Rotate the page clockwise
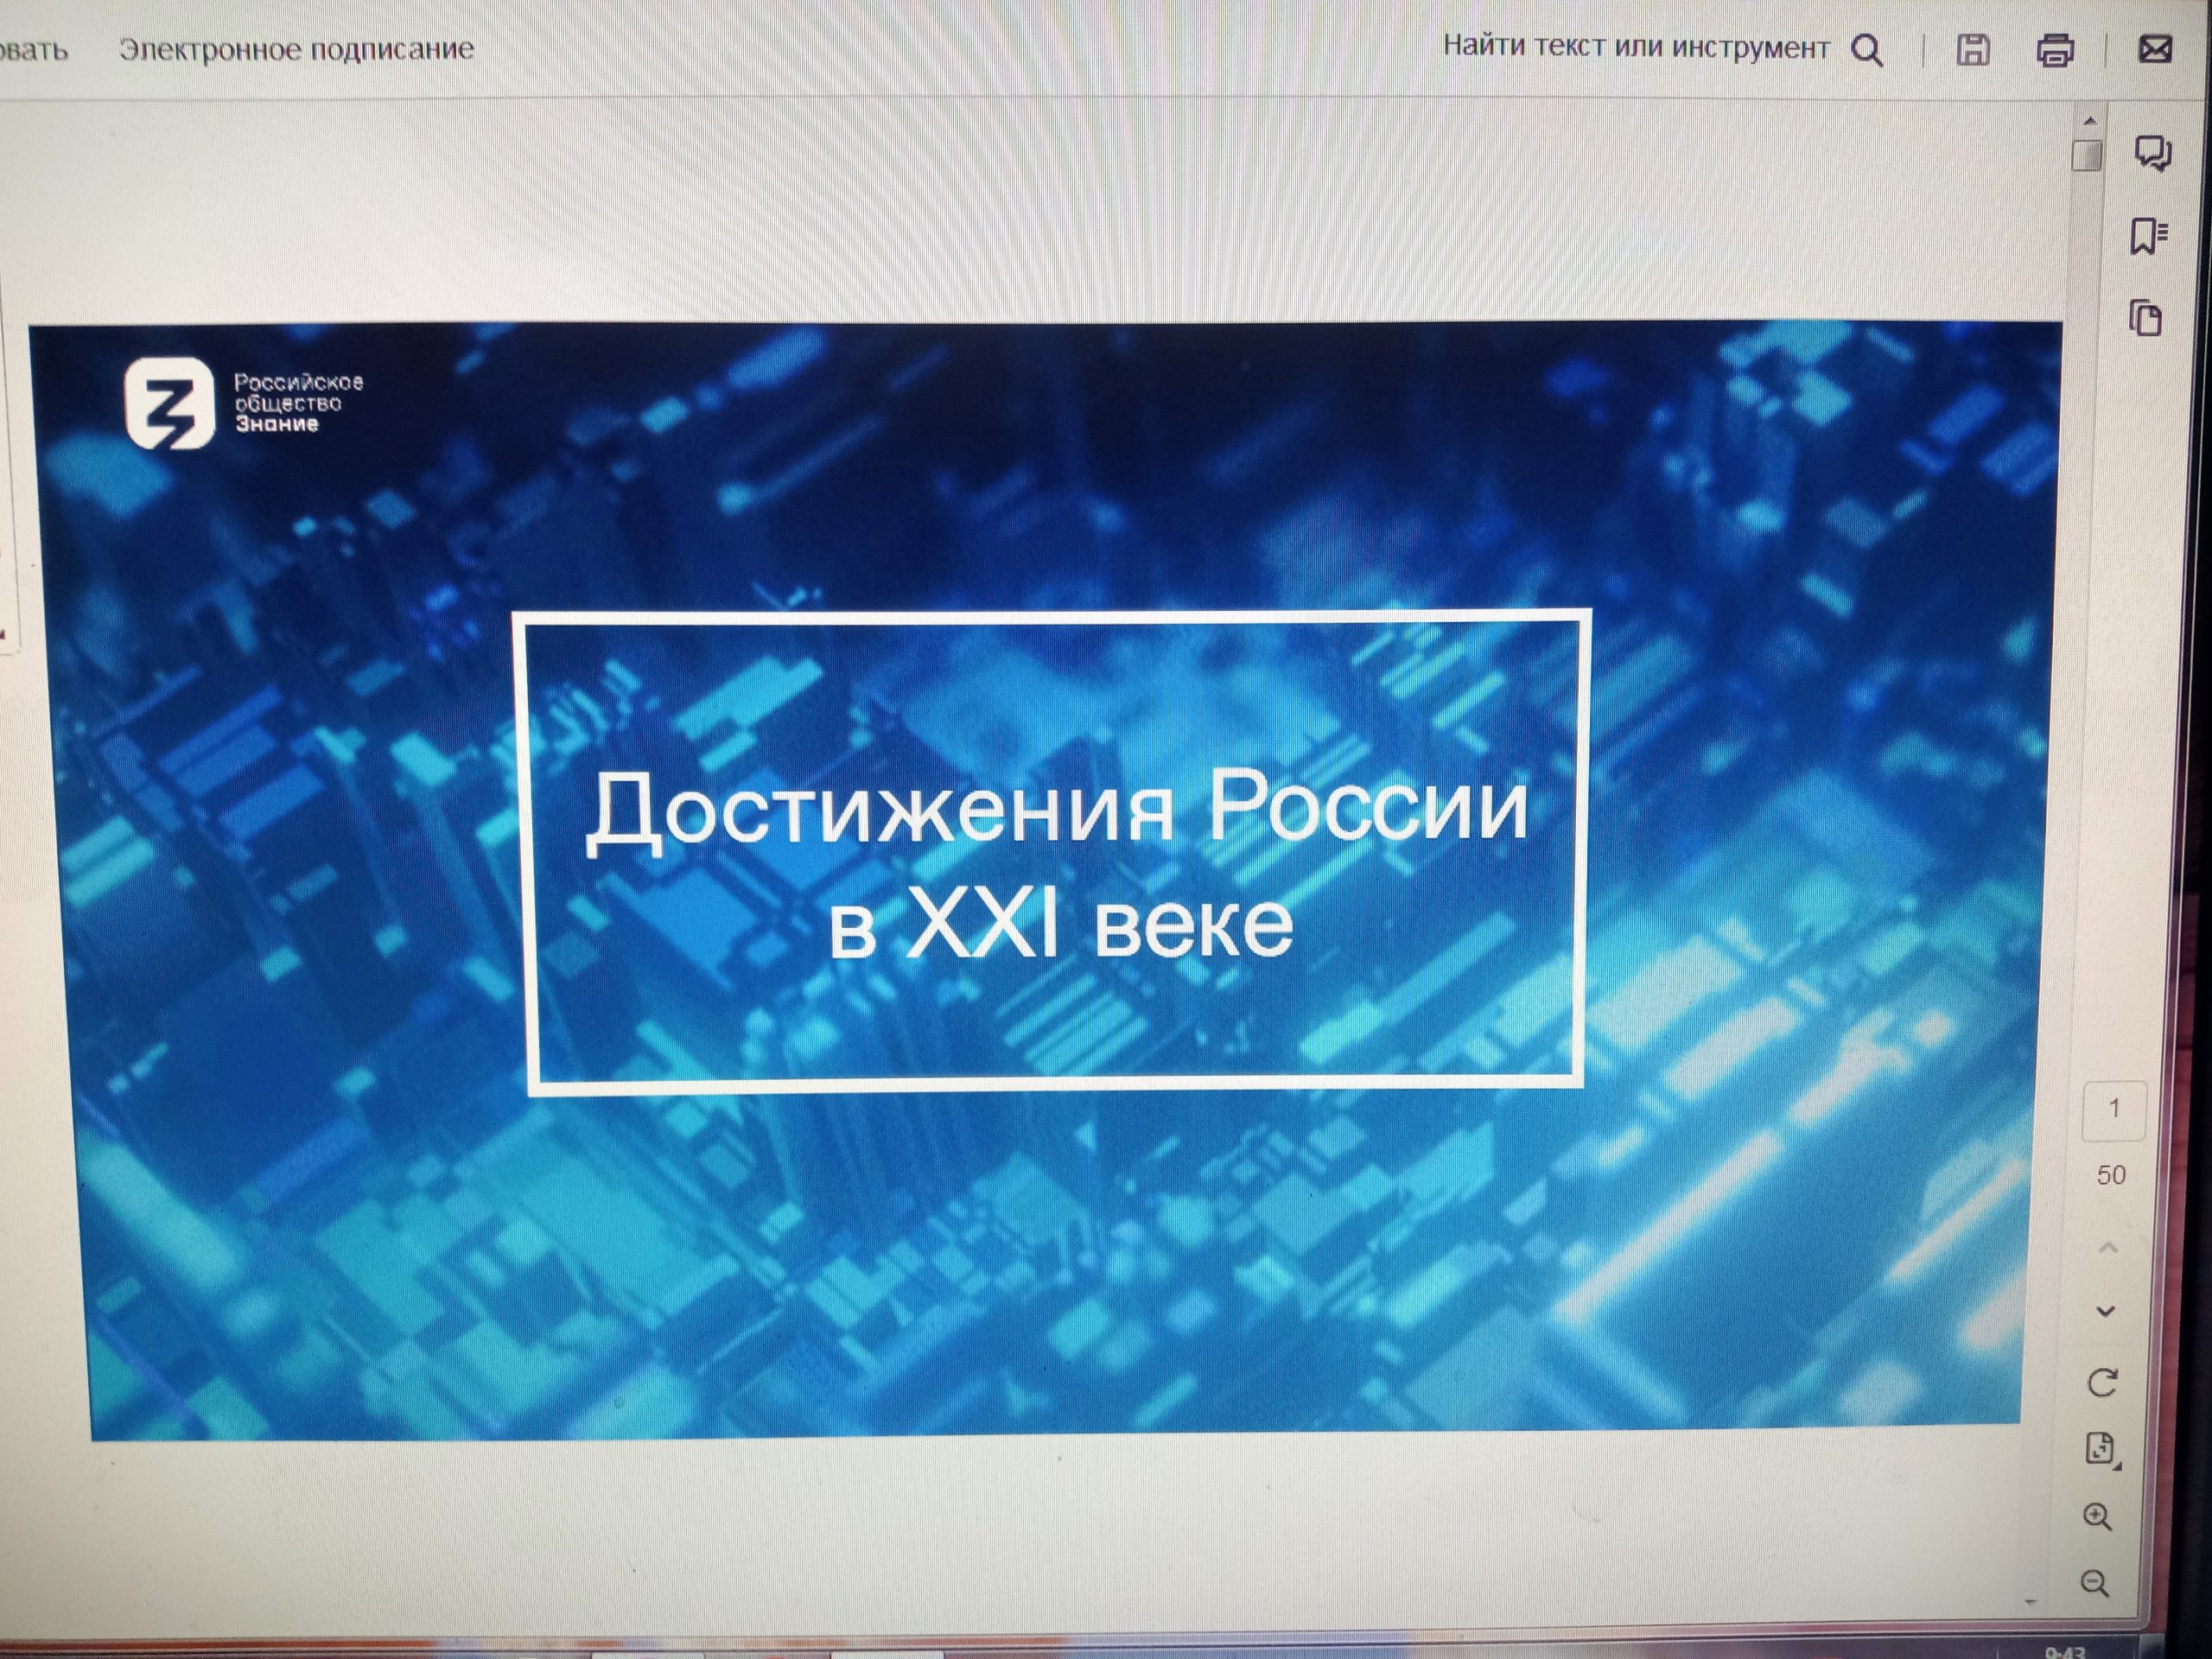This screenshot has width=2212, height=1659. [x=2103, y=1383]
